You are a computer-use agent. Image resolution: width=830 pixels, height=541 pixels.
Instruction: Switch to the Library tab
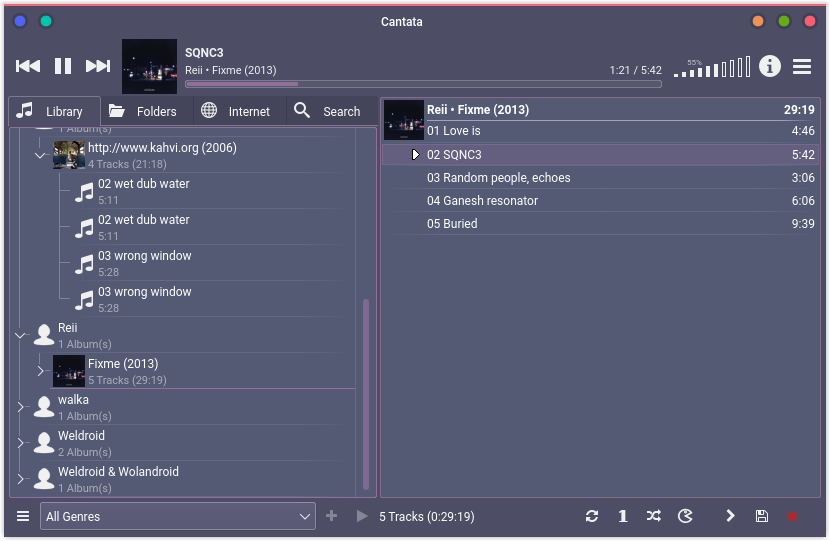coord(55,111)
